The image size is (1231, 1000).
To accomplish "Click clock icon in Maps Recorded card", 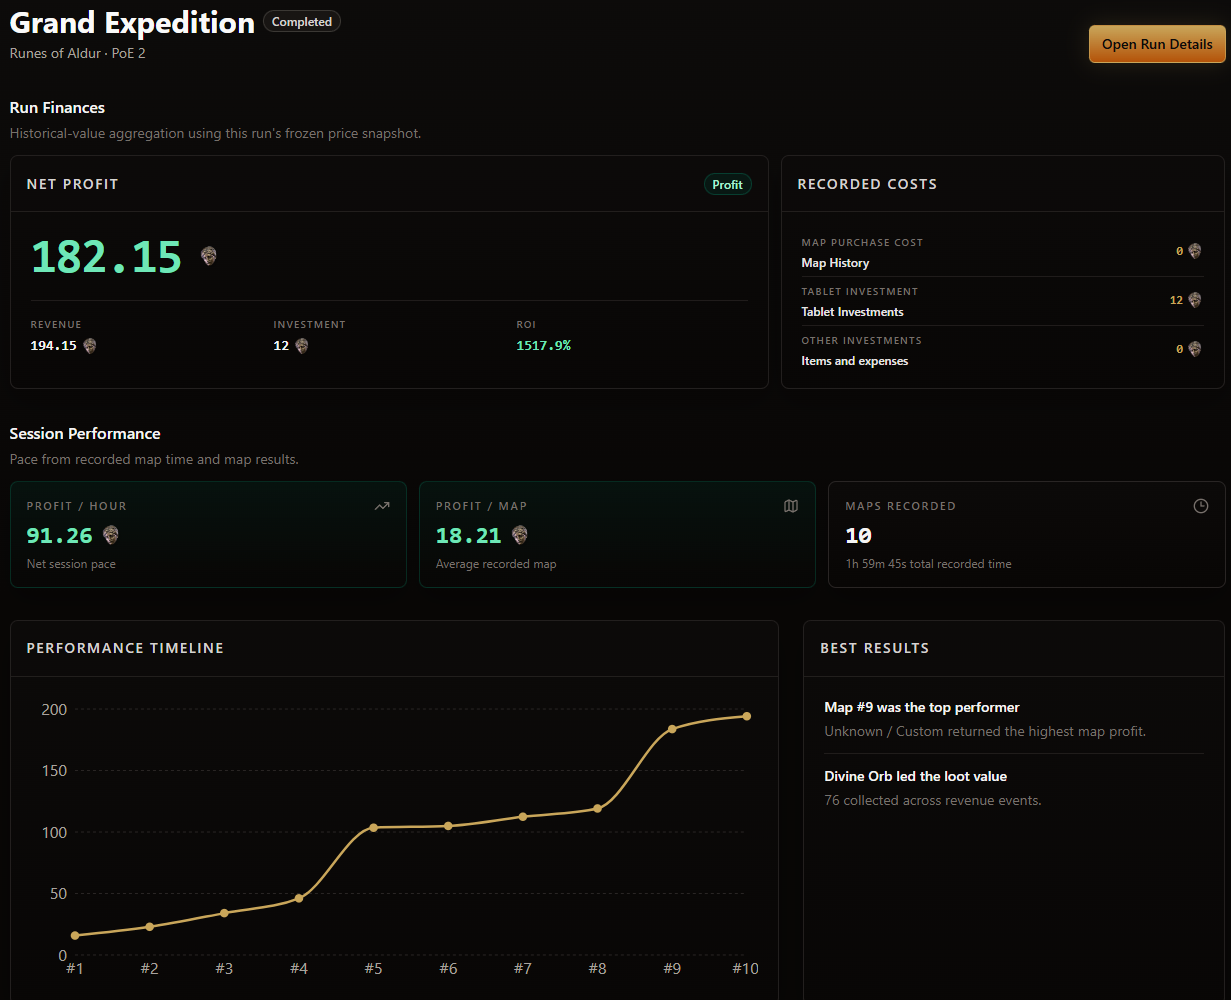I will click(1201, 506).
